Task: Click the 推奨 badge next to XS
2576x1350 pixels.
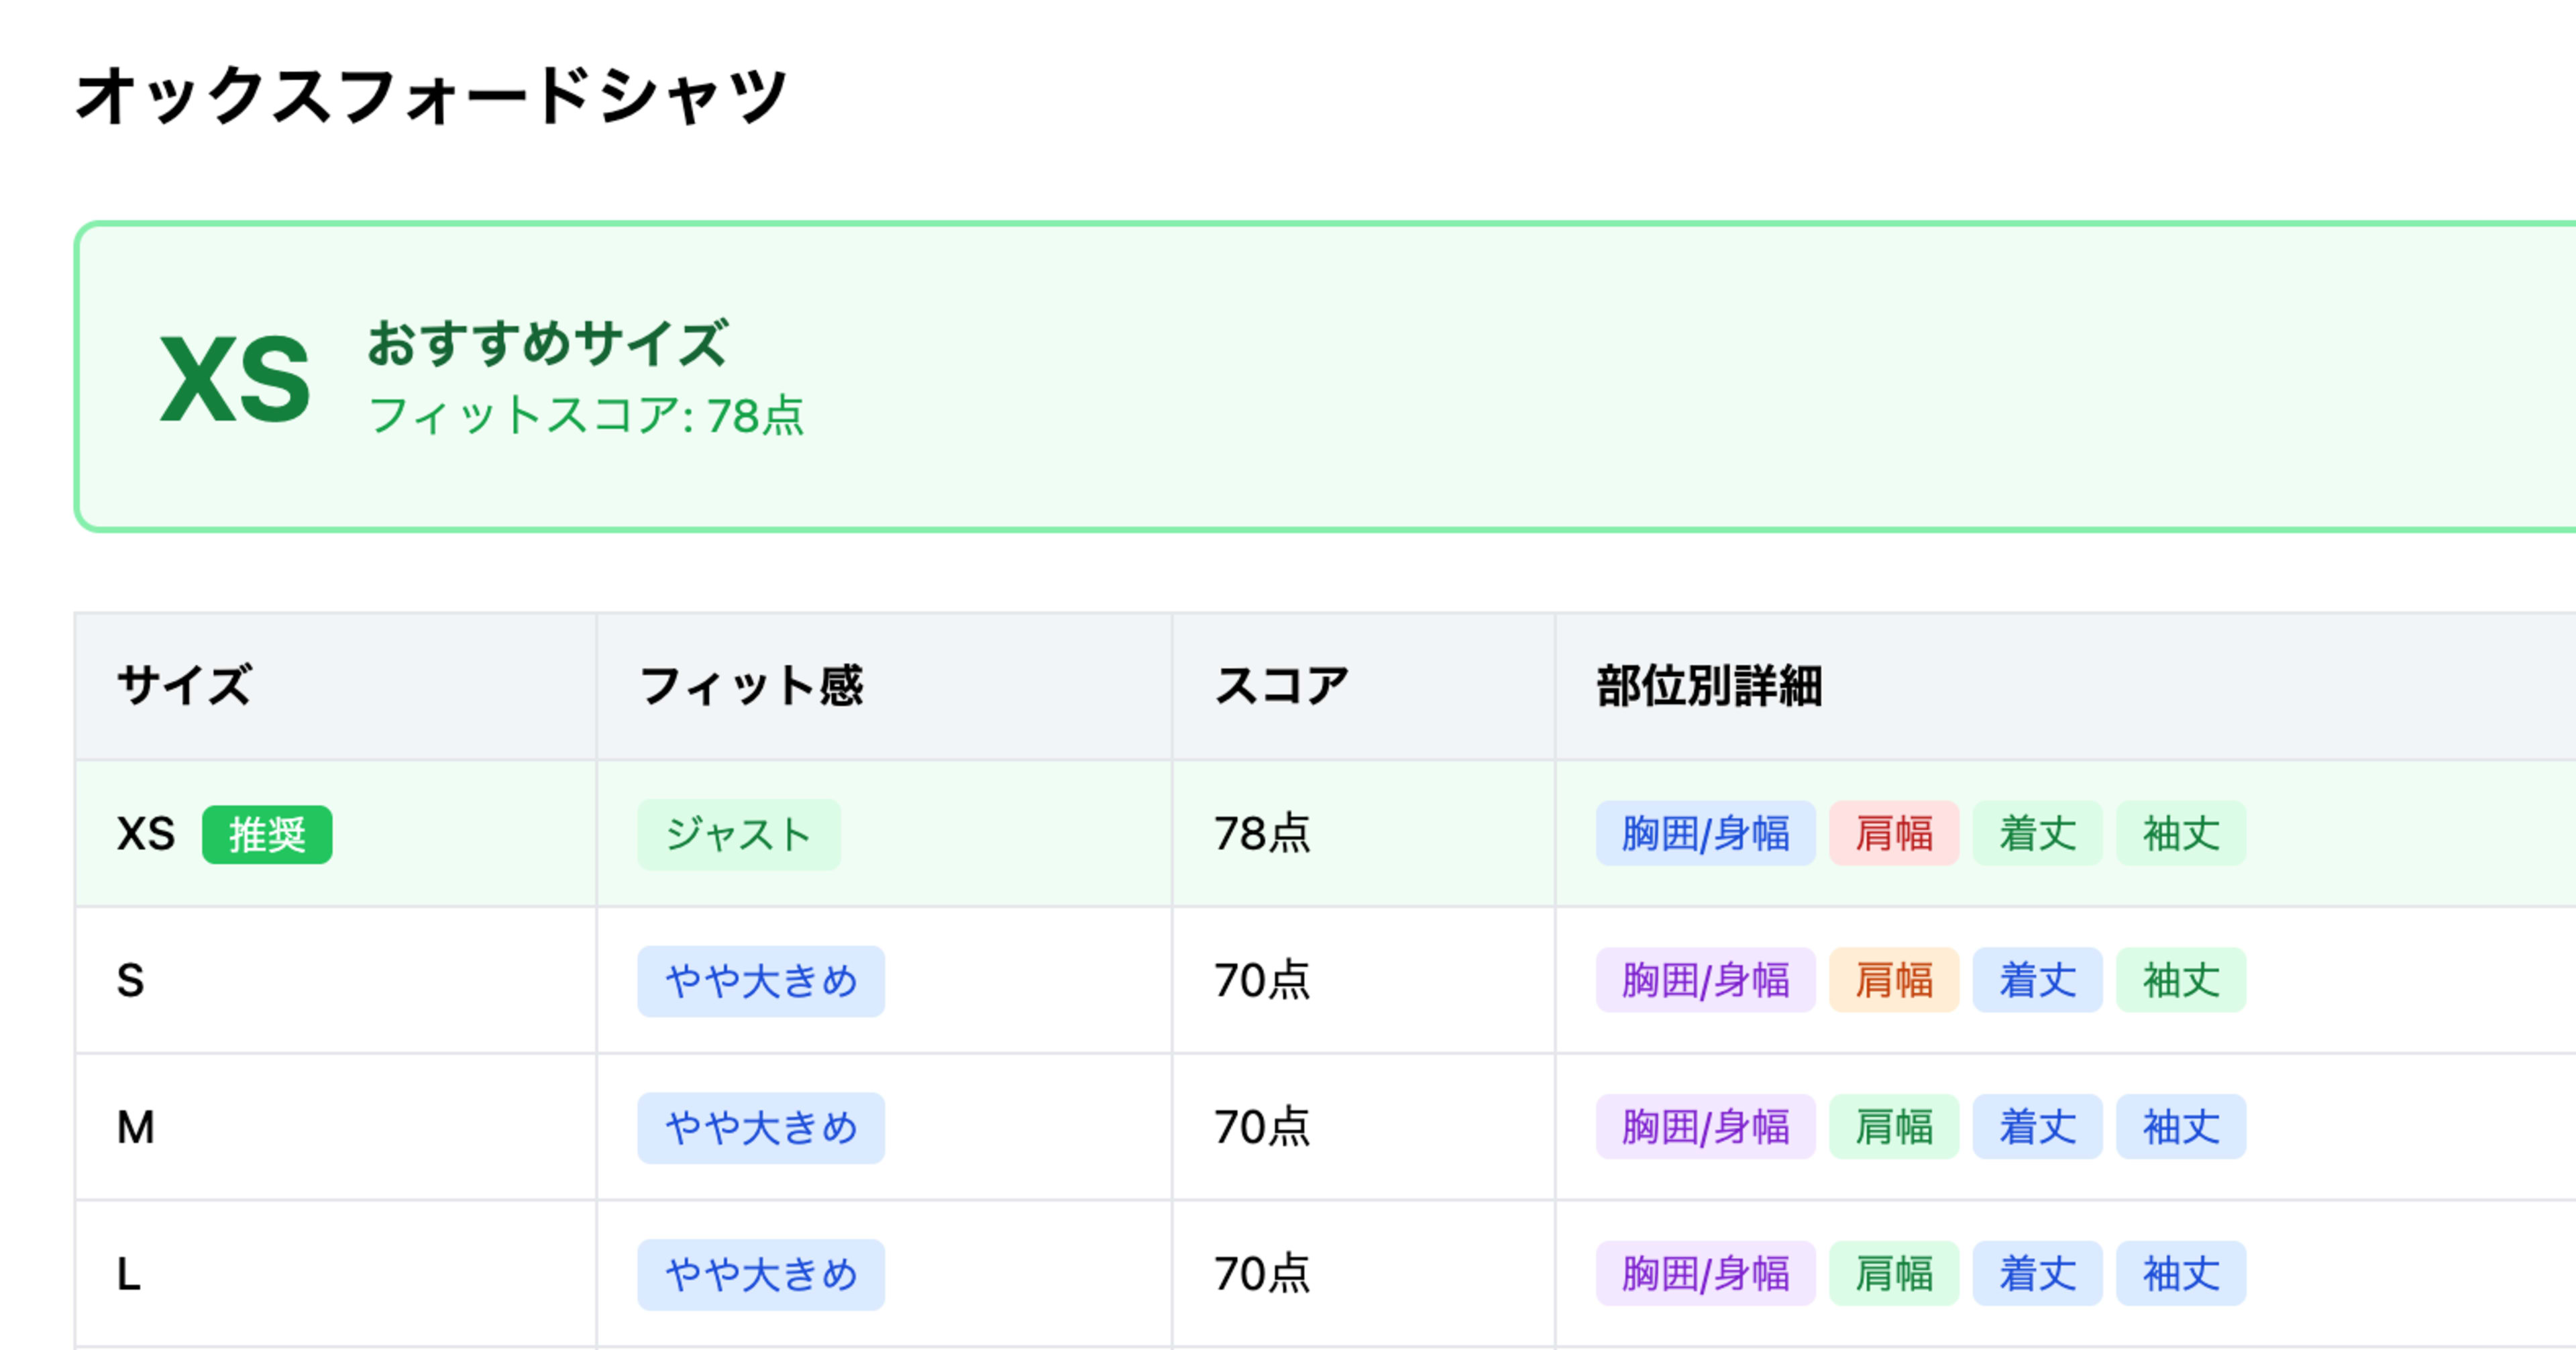Action: pos(267,833)
